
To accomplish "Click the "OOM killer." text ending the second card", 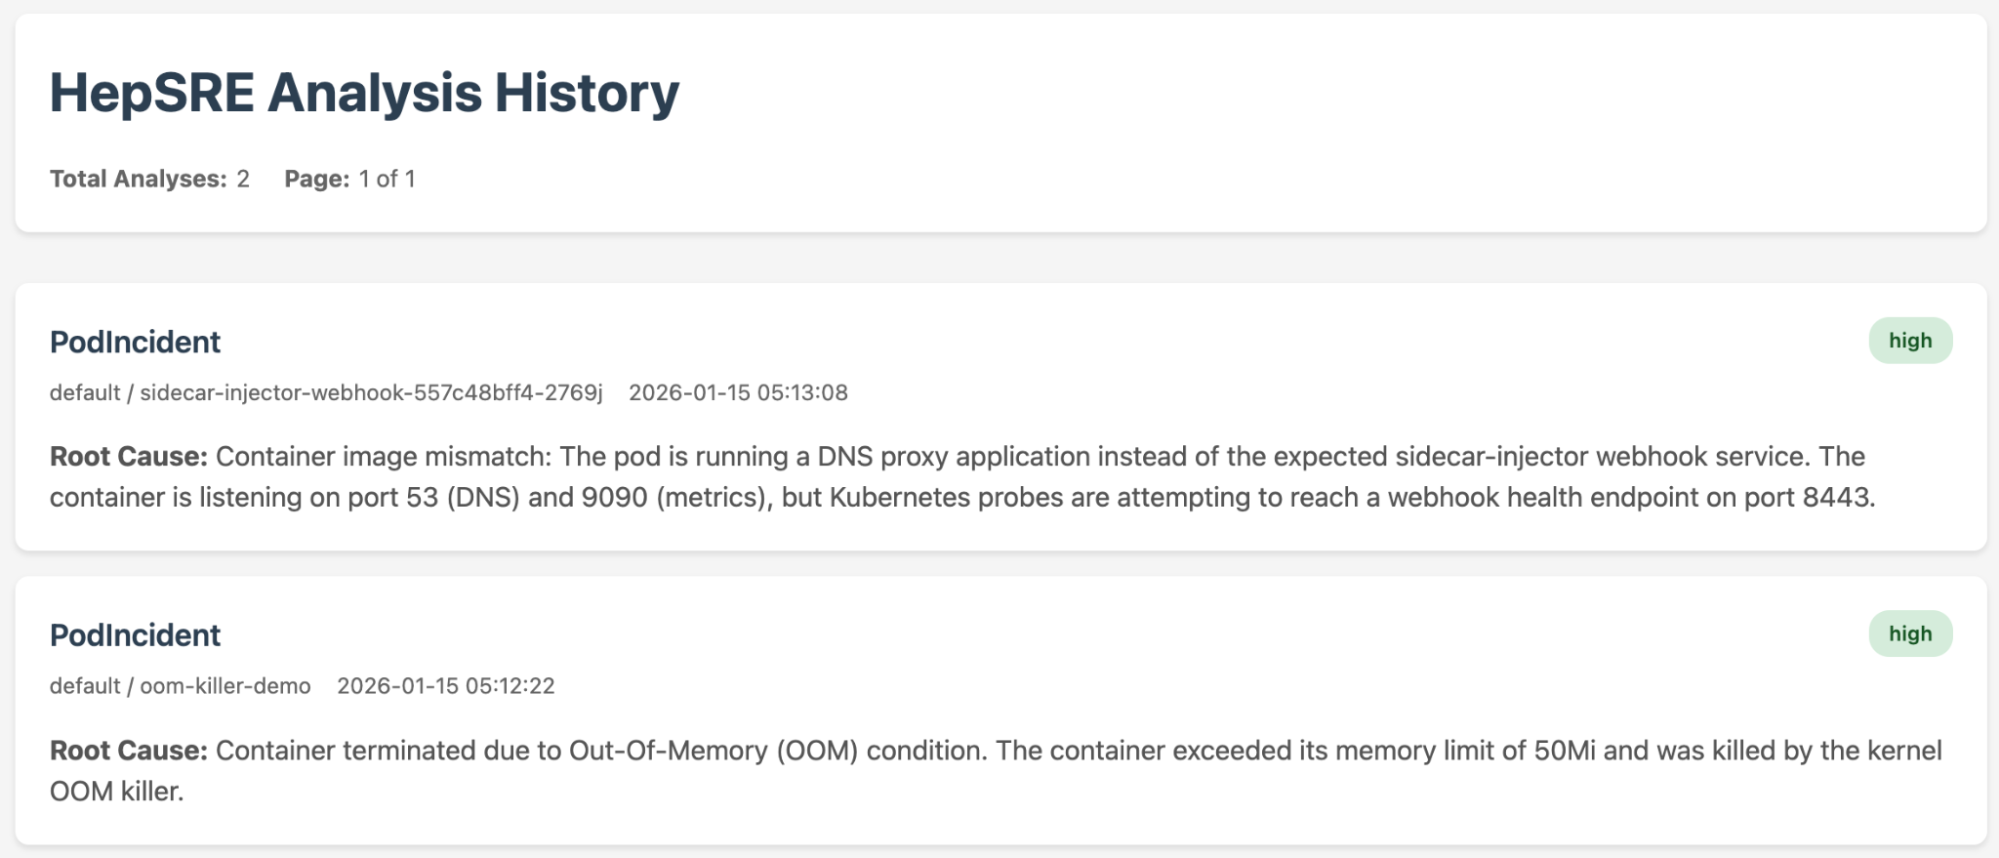I will tap(116, 792).
